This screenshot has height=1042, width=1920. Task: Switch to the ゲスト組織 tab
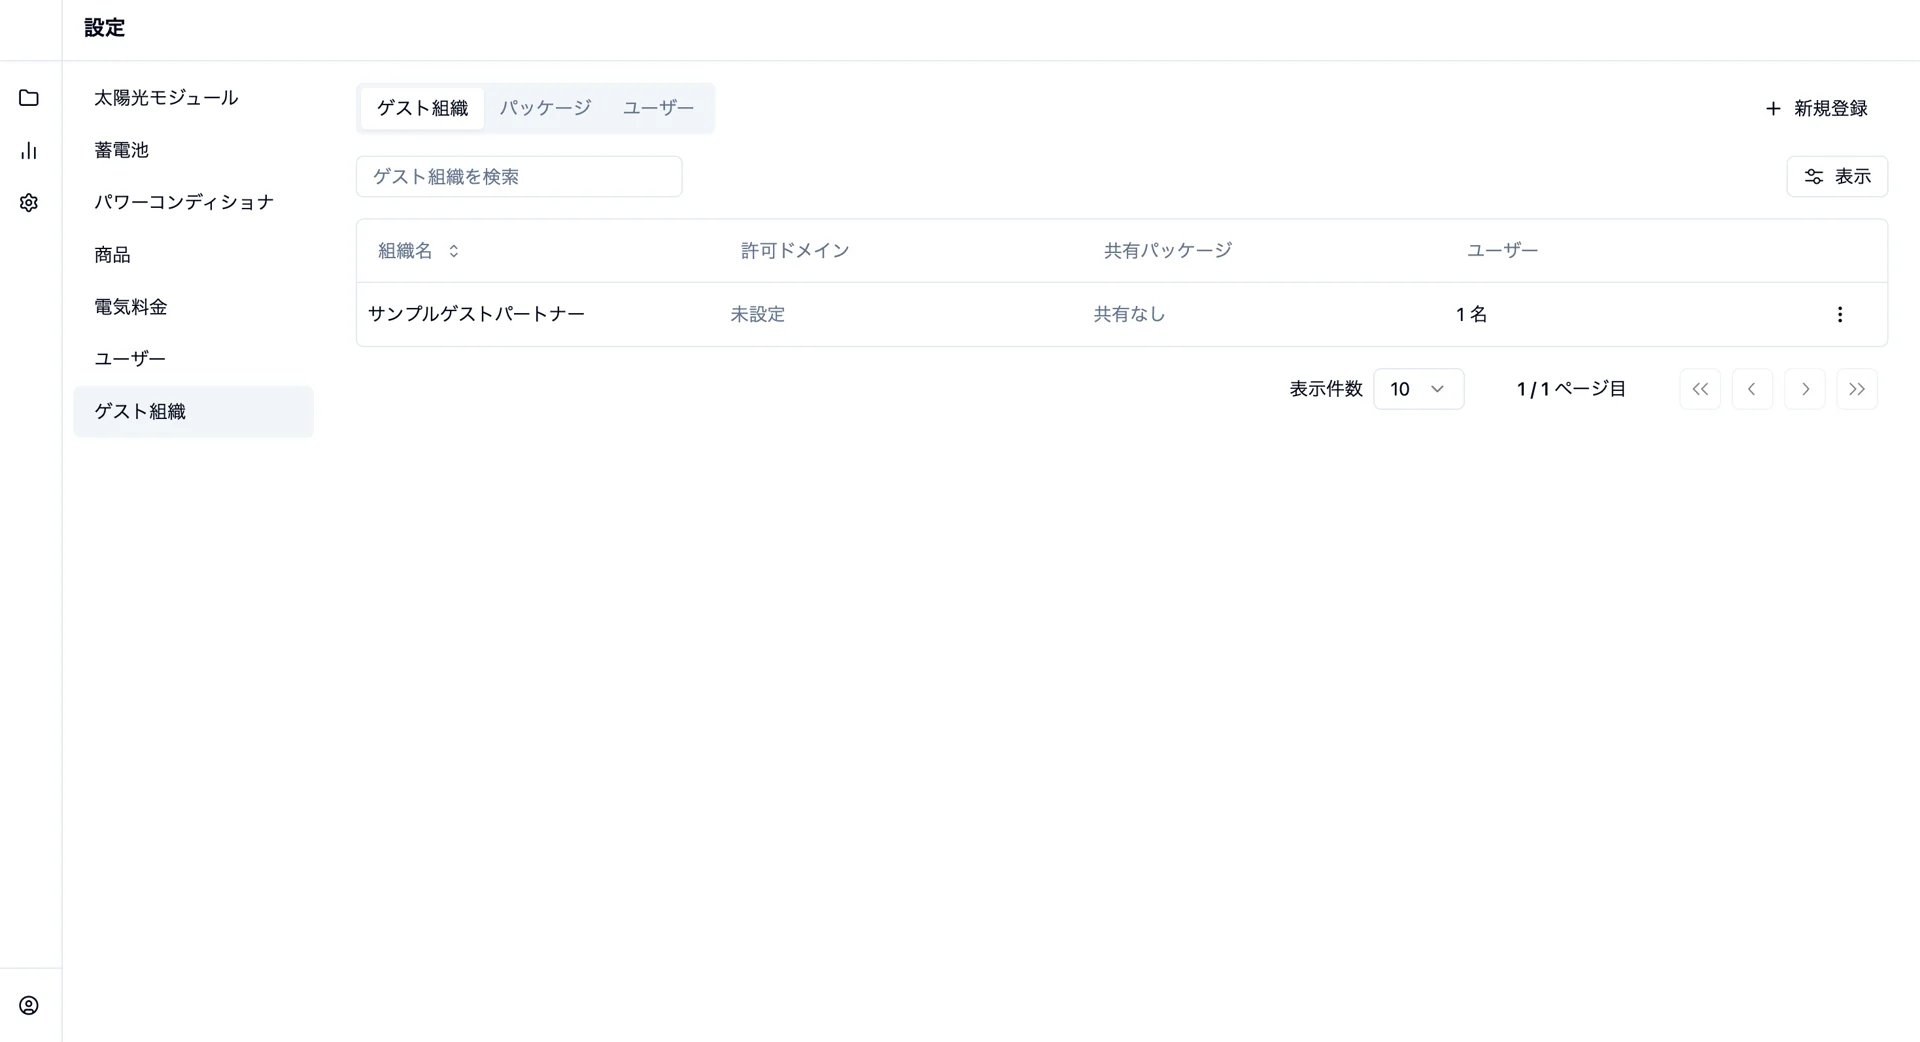(x=422, y=108)
